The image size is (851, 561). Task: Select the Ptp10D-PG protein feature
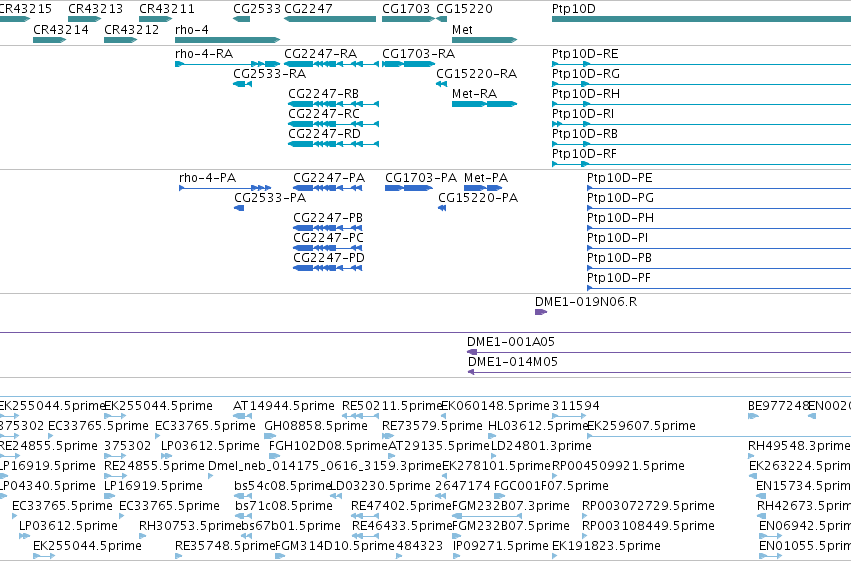coord(719,208)
